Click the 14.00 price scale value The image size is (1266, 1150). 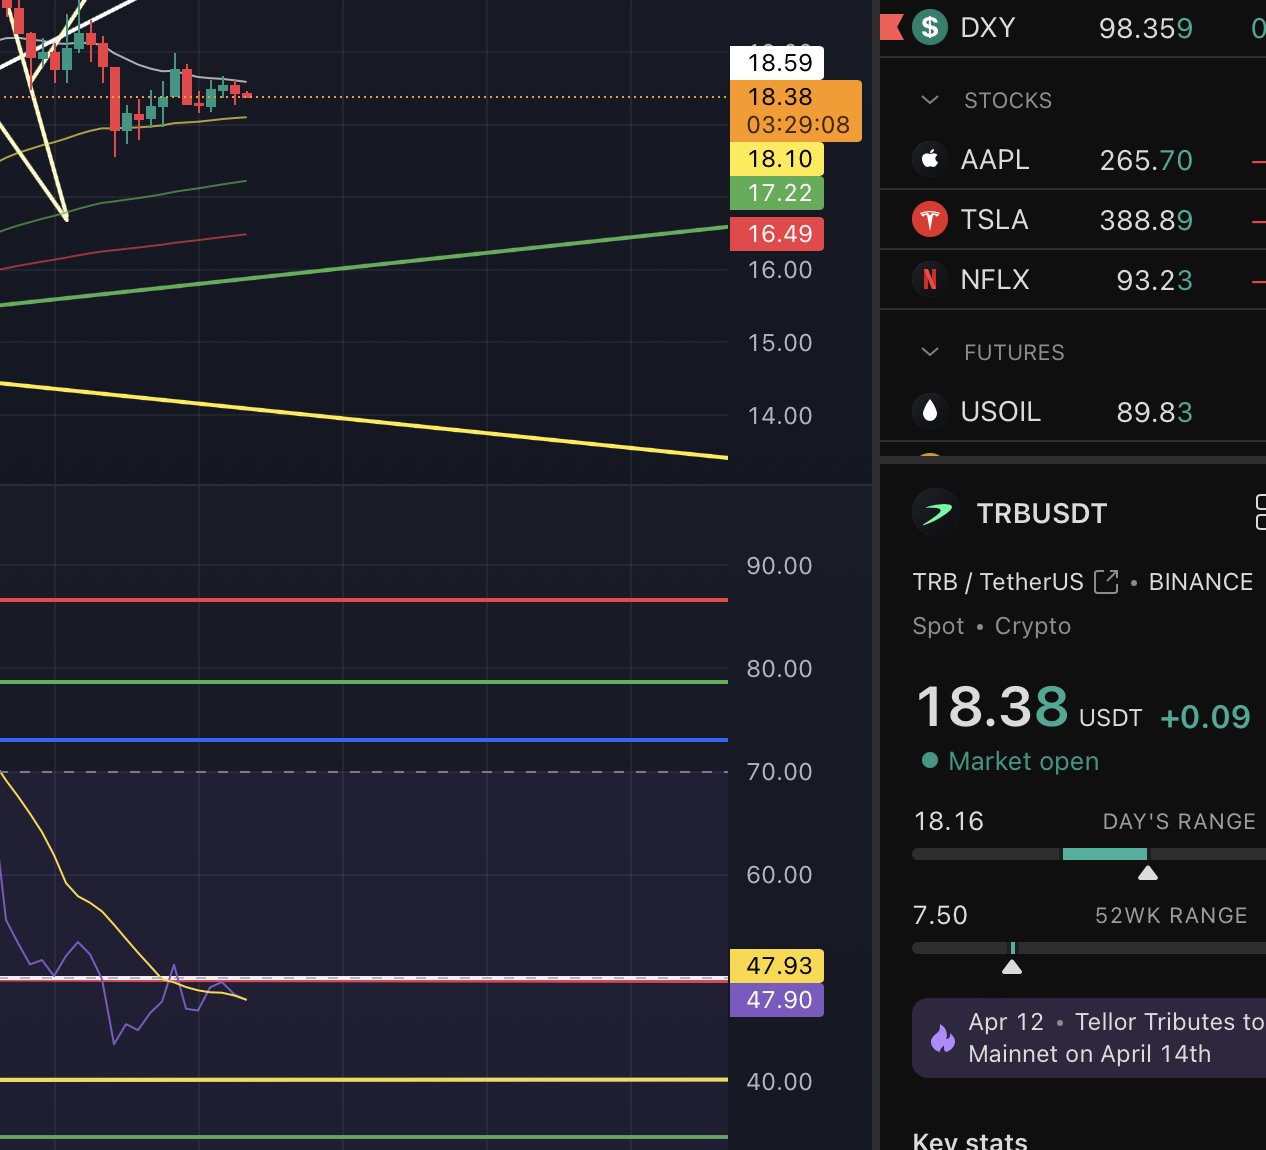(x=780, y=416)
